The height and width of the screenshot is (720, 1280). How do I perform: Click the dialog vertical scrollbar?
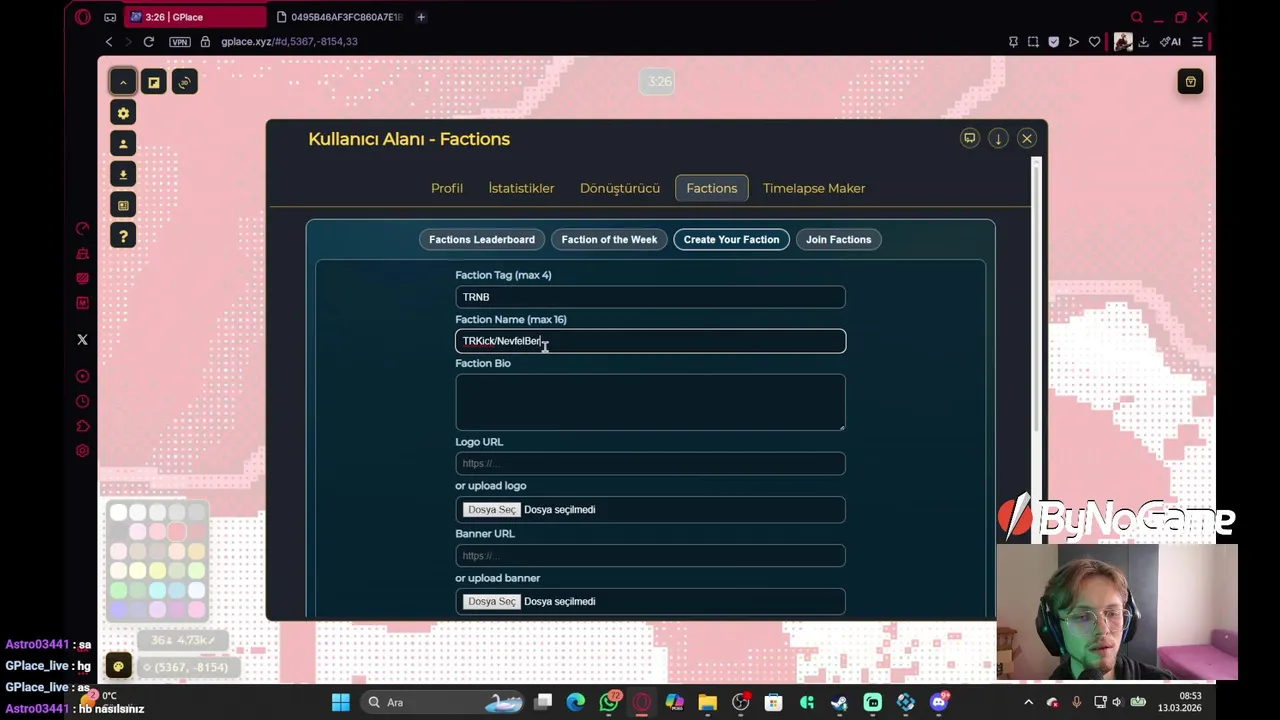[1038, 300]
